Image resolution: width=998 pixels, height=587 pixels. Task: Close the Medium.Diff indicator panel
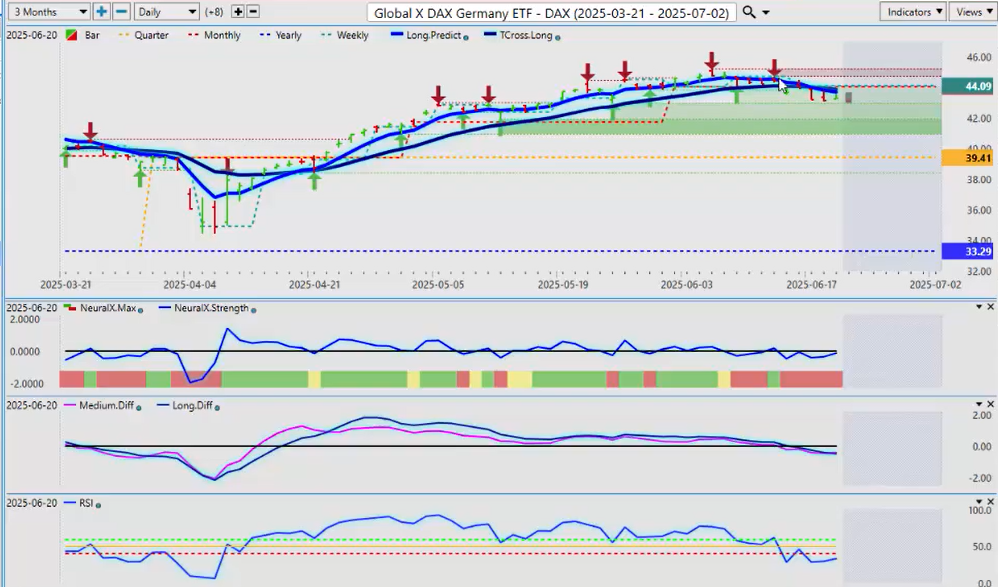click(990, 404)
